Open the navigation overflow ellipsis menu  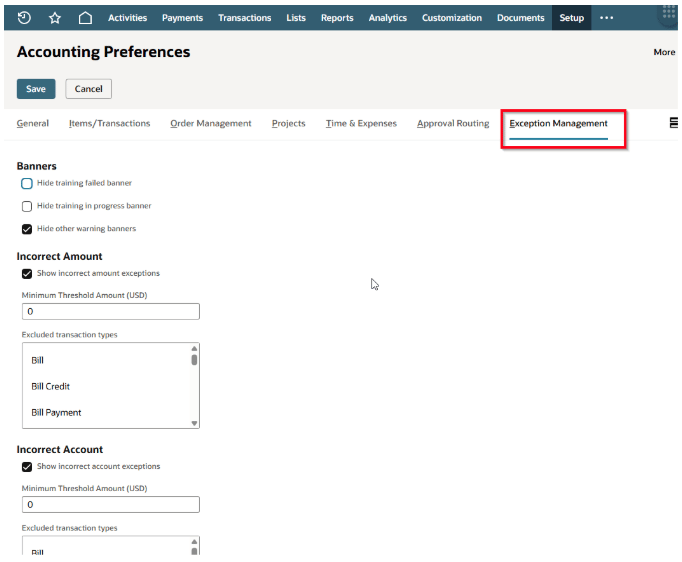(606, 18)
